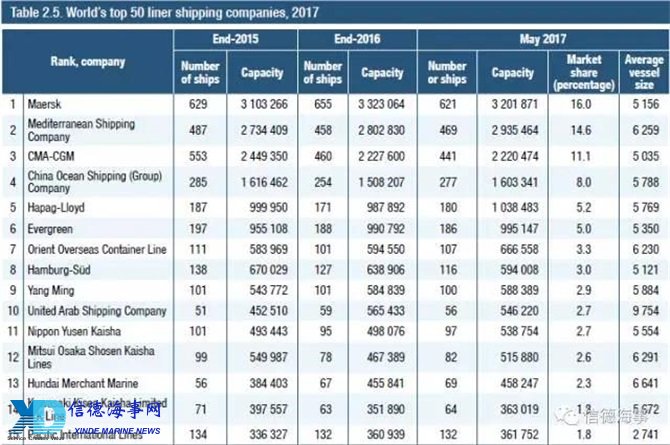Click Nippon Yusen Kaisha capacity '538 754'
The width and height of the screenshot is (670, 445).
[x=519, y=331]
